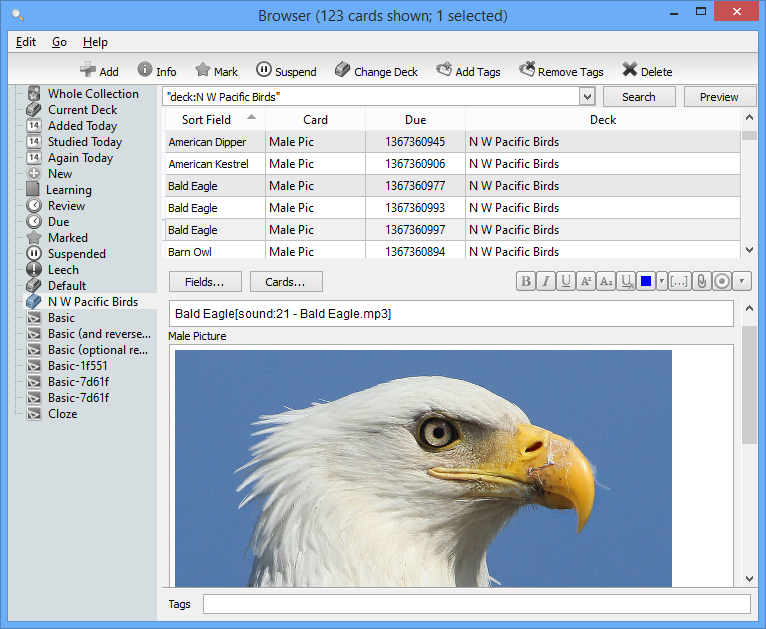Show Marked cards via sidebar

point(57,238)
